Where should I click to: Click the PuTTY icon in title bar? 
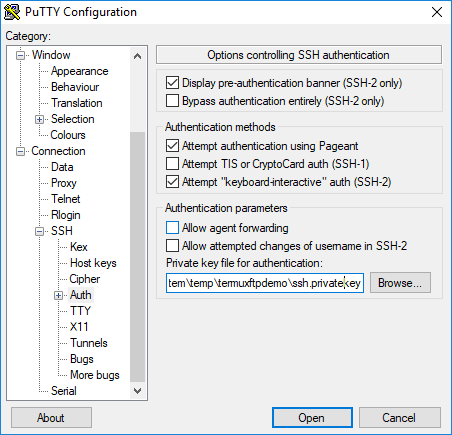click(12, 12)
